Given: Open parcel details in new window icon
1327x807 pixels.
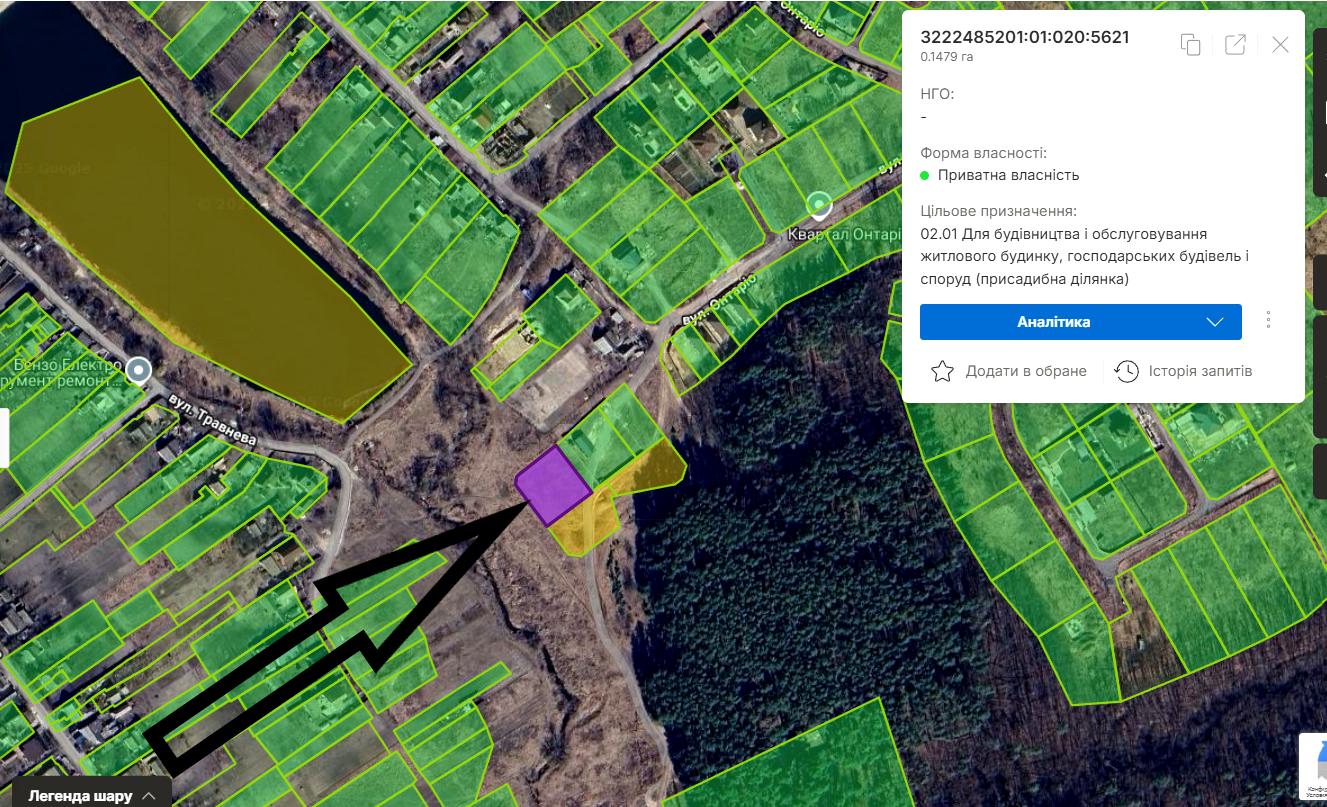Looking at the screenshot, I should coord(1235,44).
